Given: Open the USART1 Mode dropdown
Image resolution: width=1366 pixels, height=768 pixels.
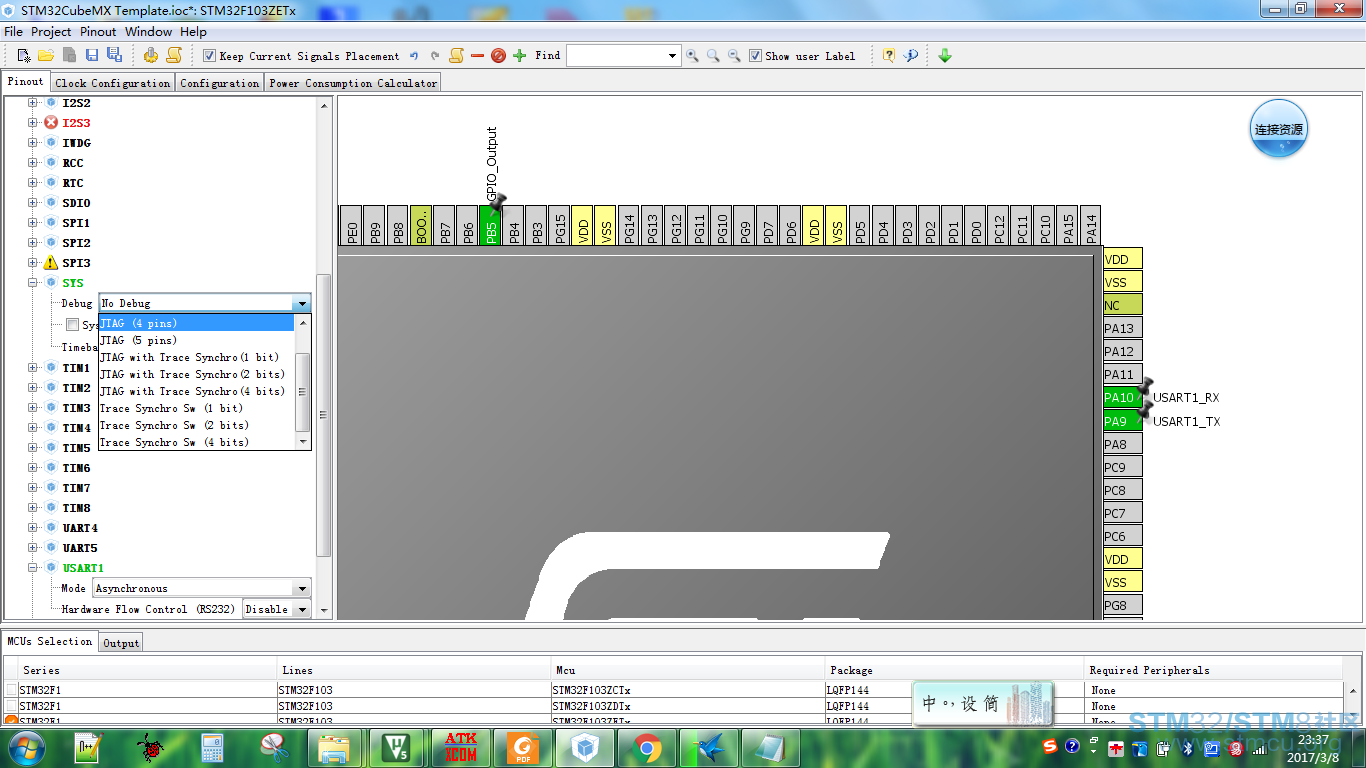Looking at the screenshot, I should 301,589.
